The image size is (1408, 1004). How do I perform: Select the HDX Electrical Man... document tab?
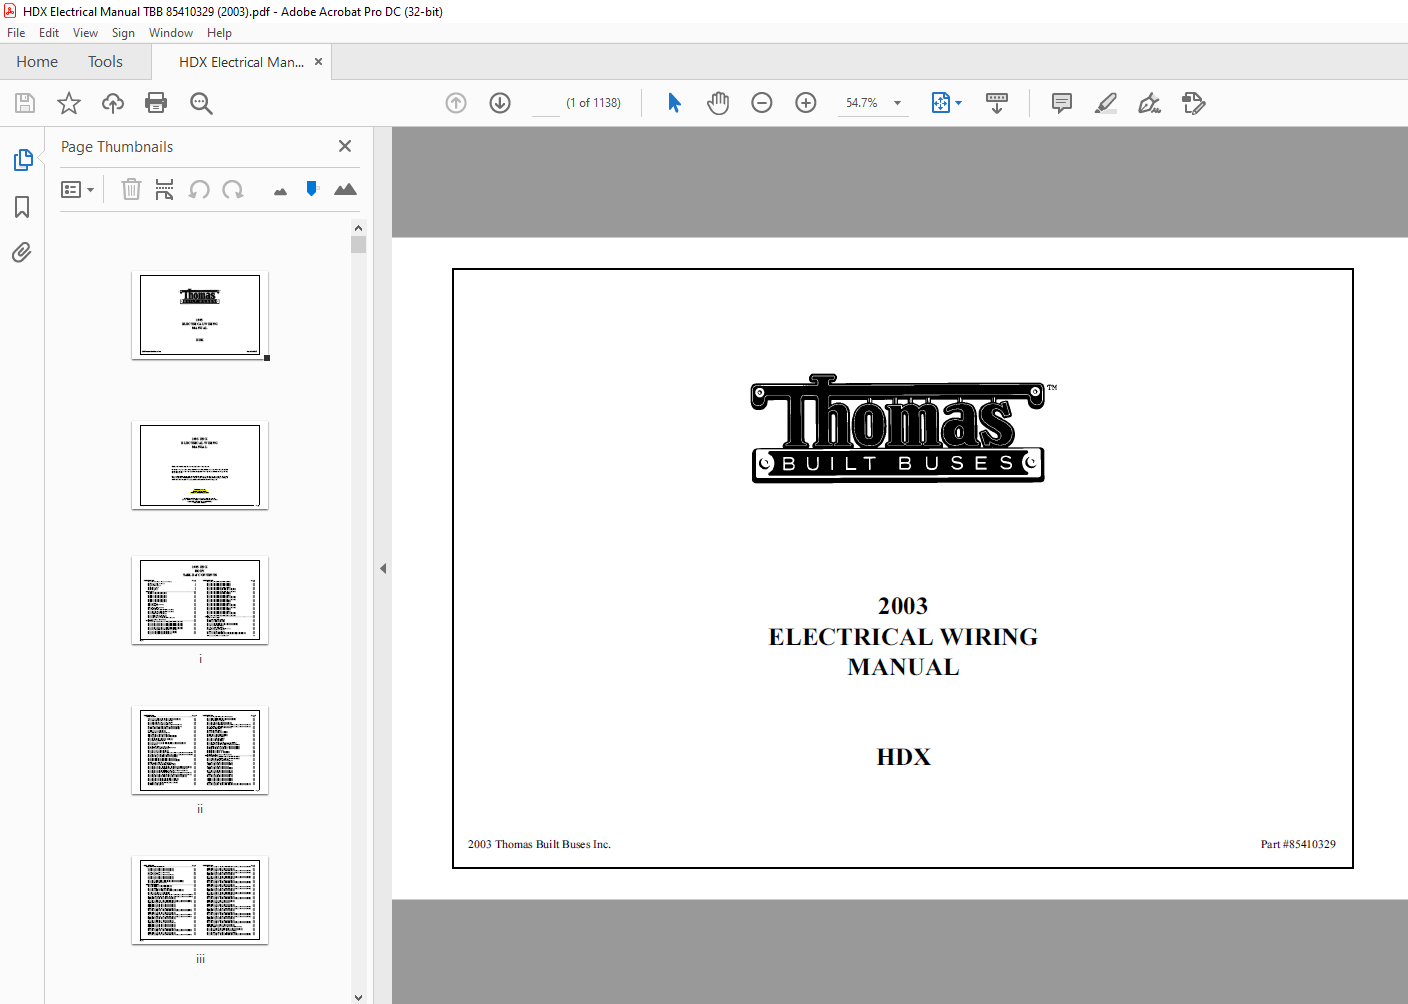tap(241, 62)
